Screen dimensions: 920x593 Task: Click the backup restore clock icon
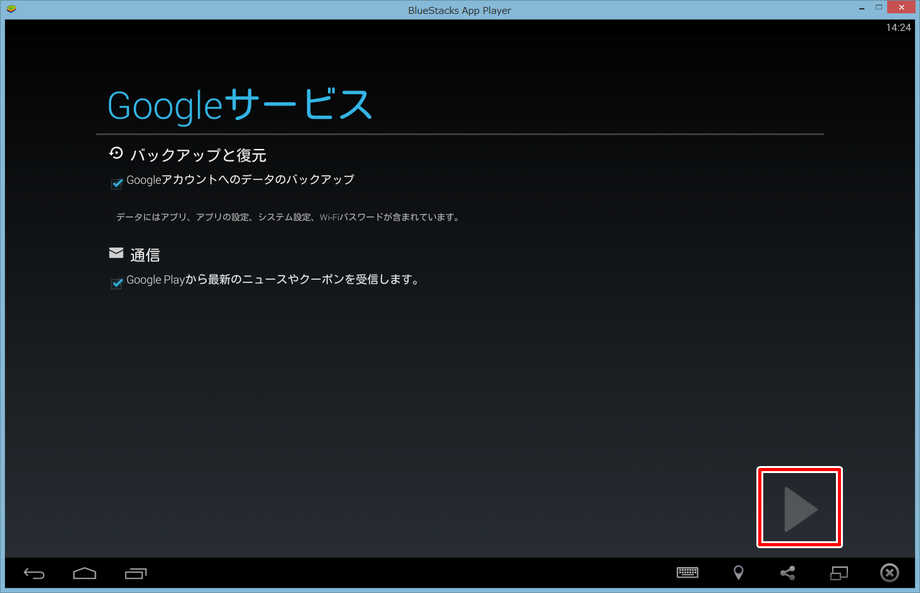116,154
